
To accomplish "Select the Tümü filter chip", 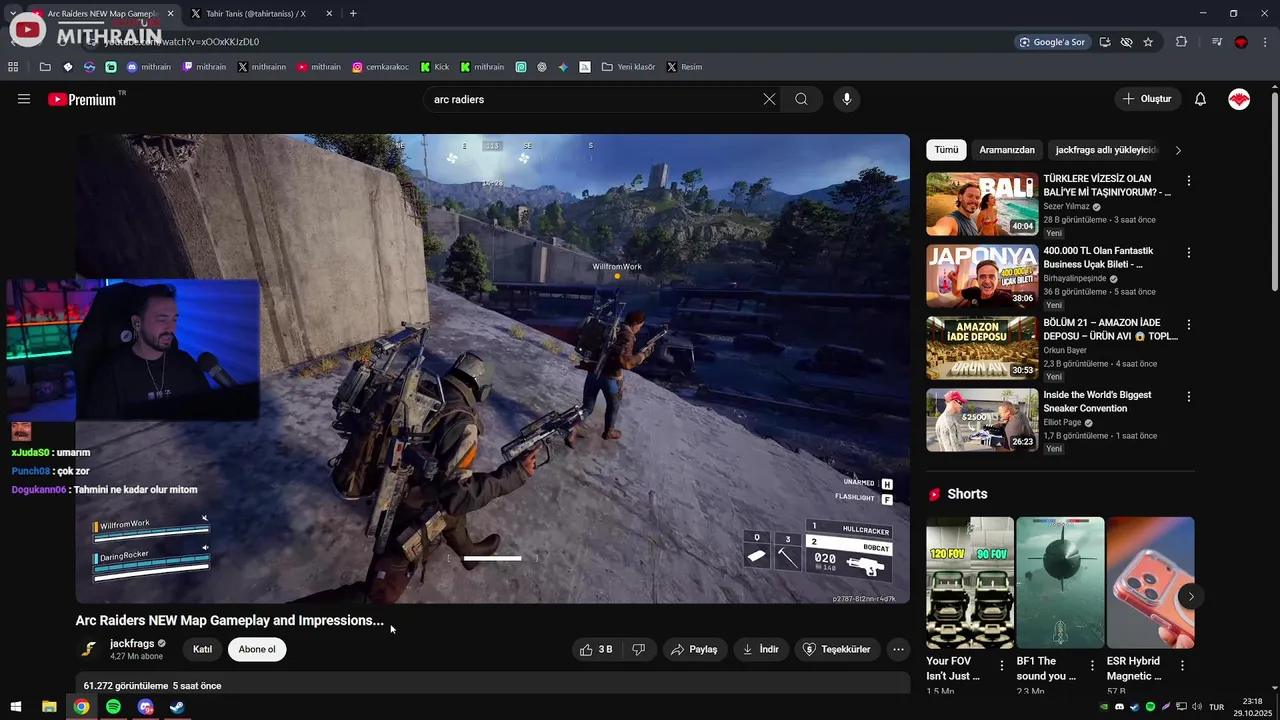I will (x=946, y=150).
